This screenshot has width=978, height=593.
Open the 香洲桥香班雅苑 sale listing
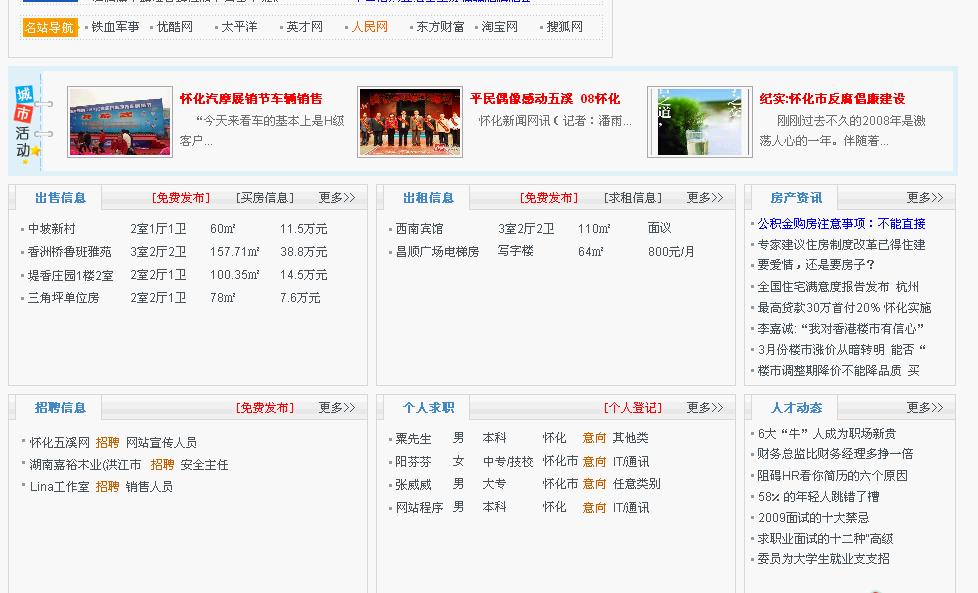(70, 252)
